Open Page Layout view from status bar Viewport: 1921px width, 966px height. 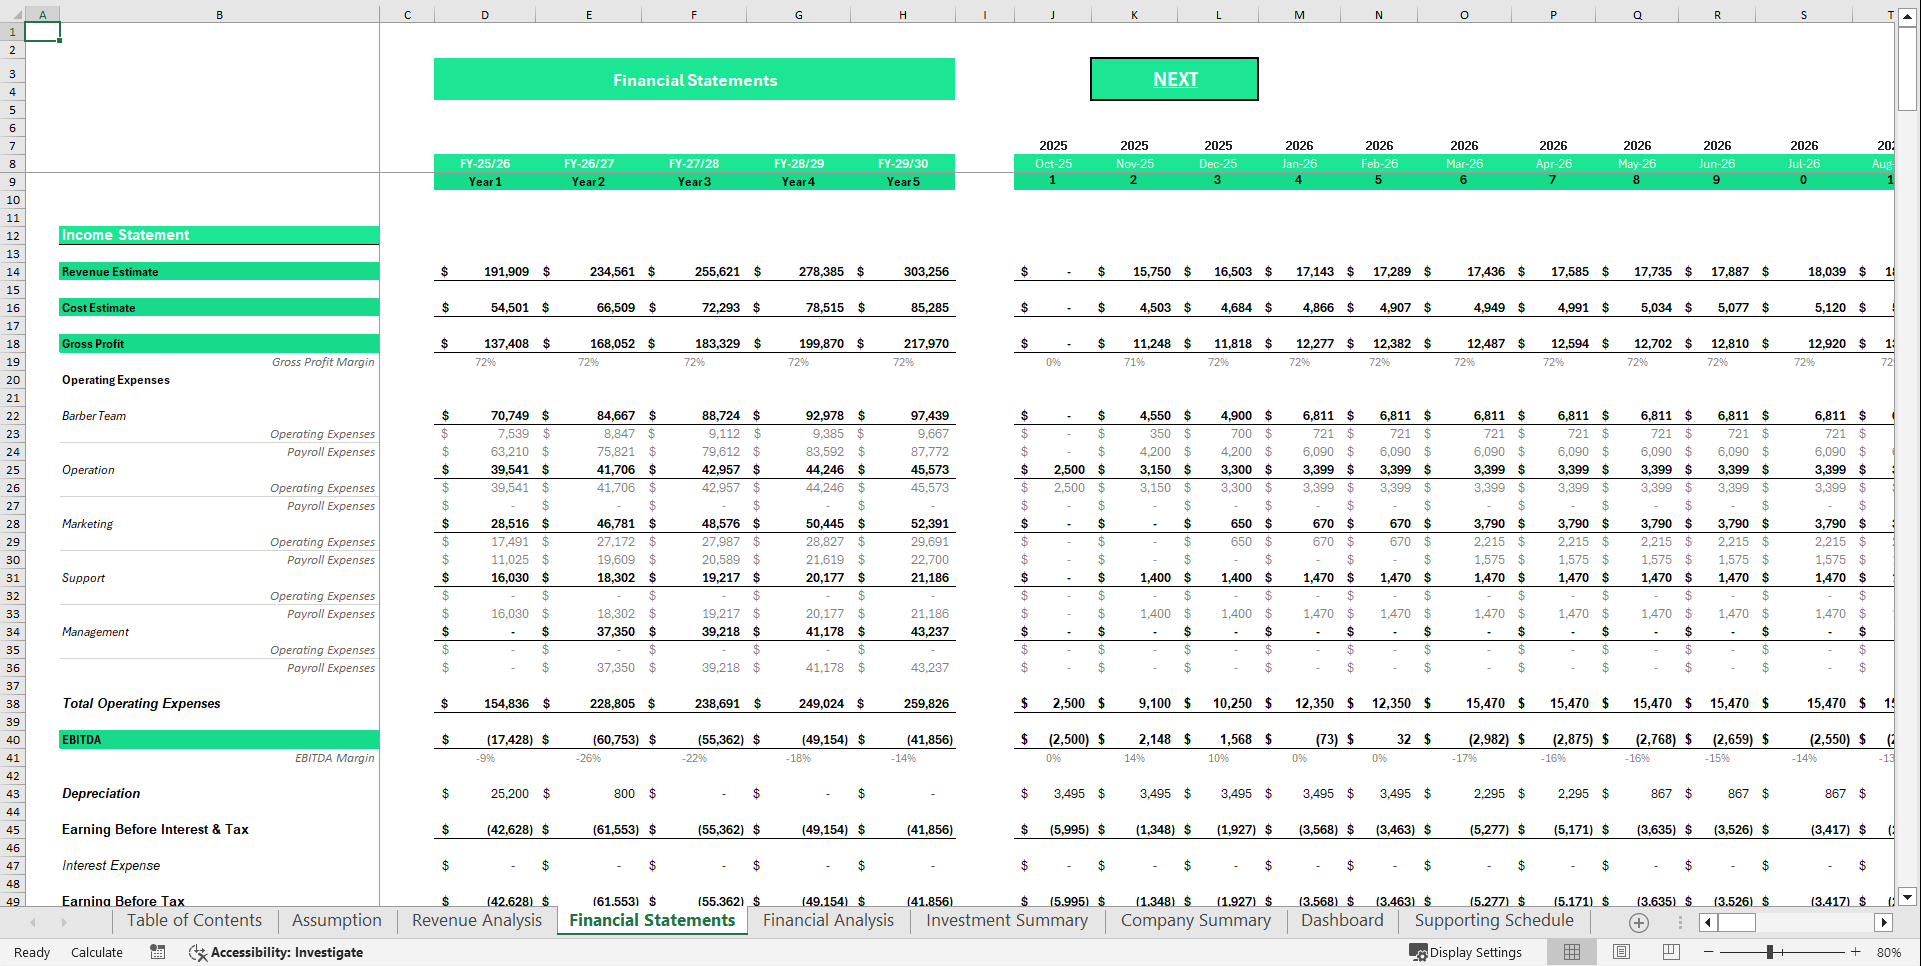[x=1621, y=952]
